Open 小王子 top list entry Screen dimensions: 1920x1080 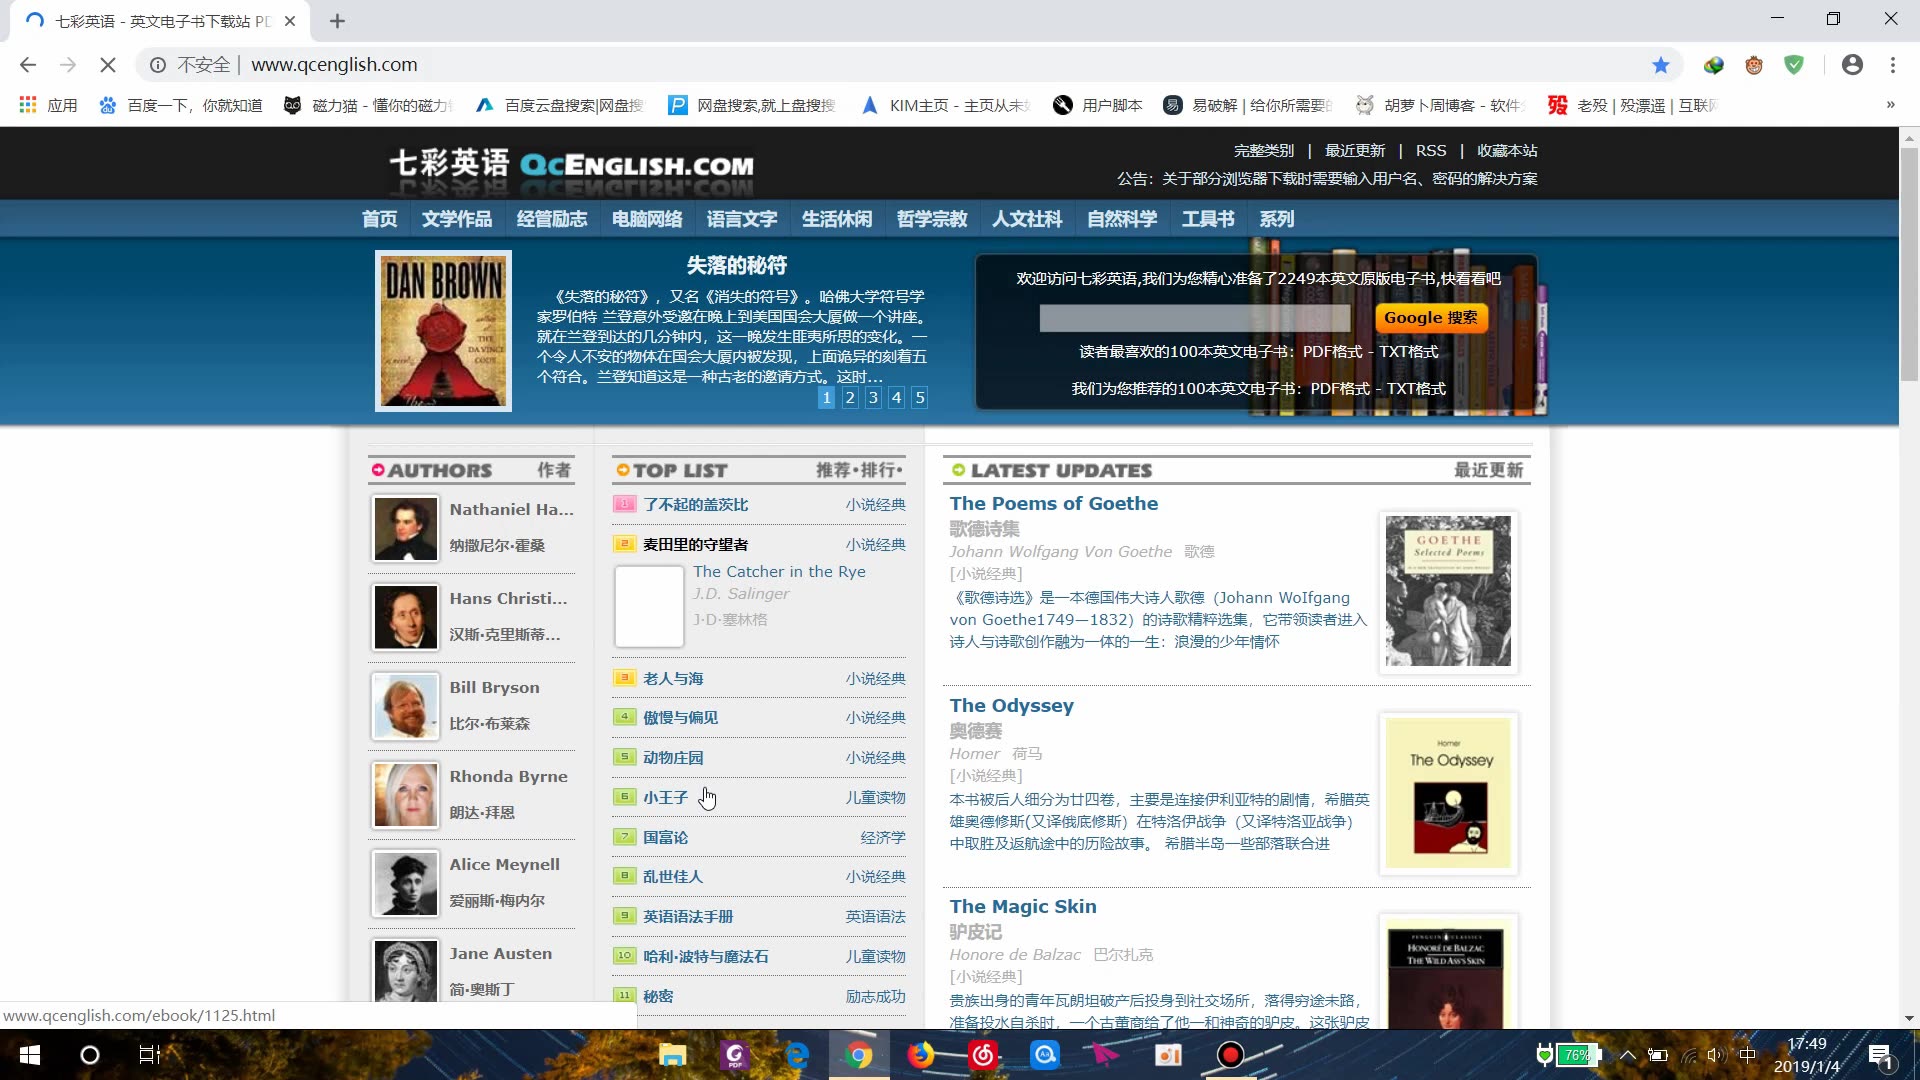(x=665, y=798)
